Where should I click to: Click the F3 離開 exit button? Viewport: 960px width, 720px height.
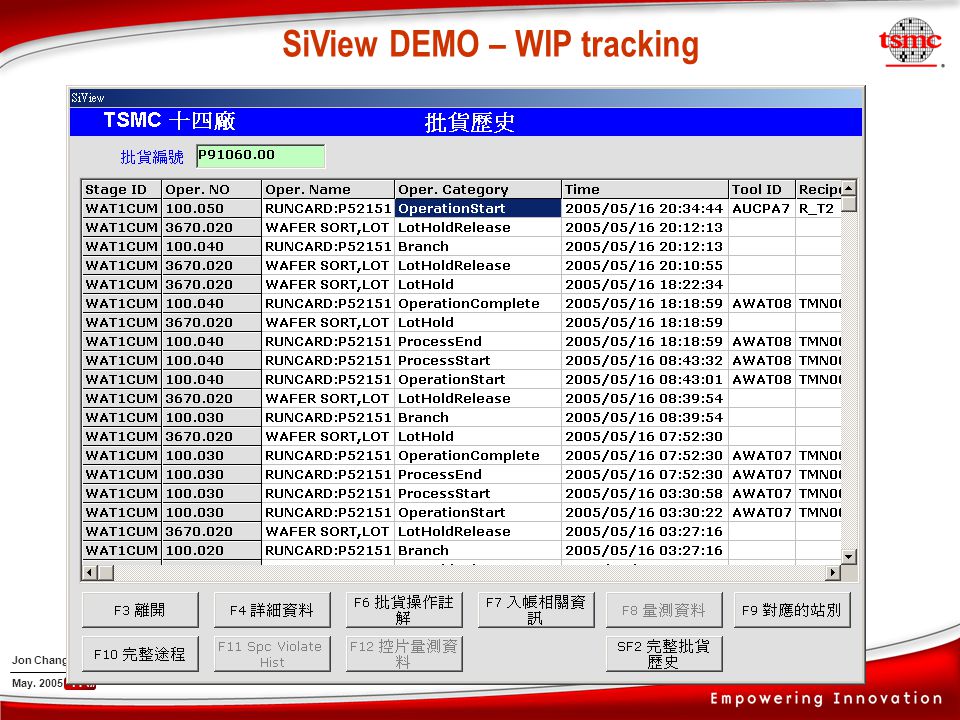coord(140,610)
